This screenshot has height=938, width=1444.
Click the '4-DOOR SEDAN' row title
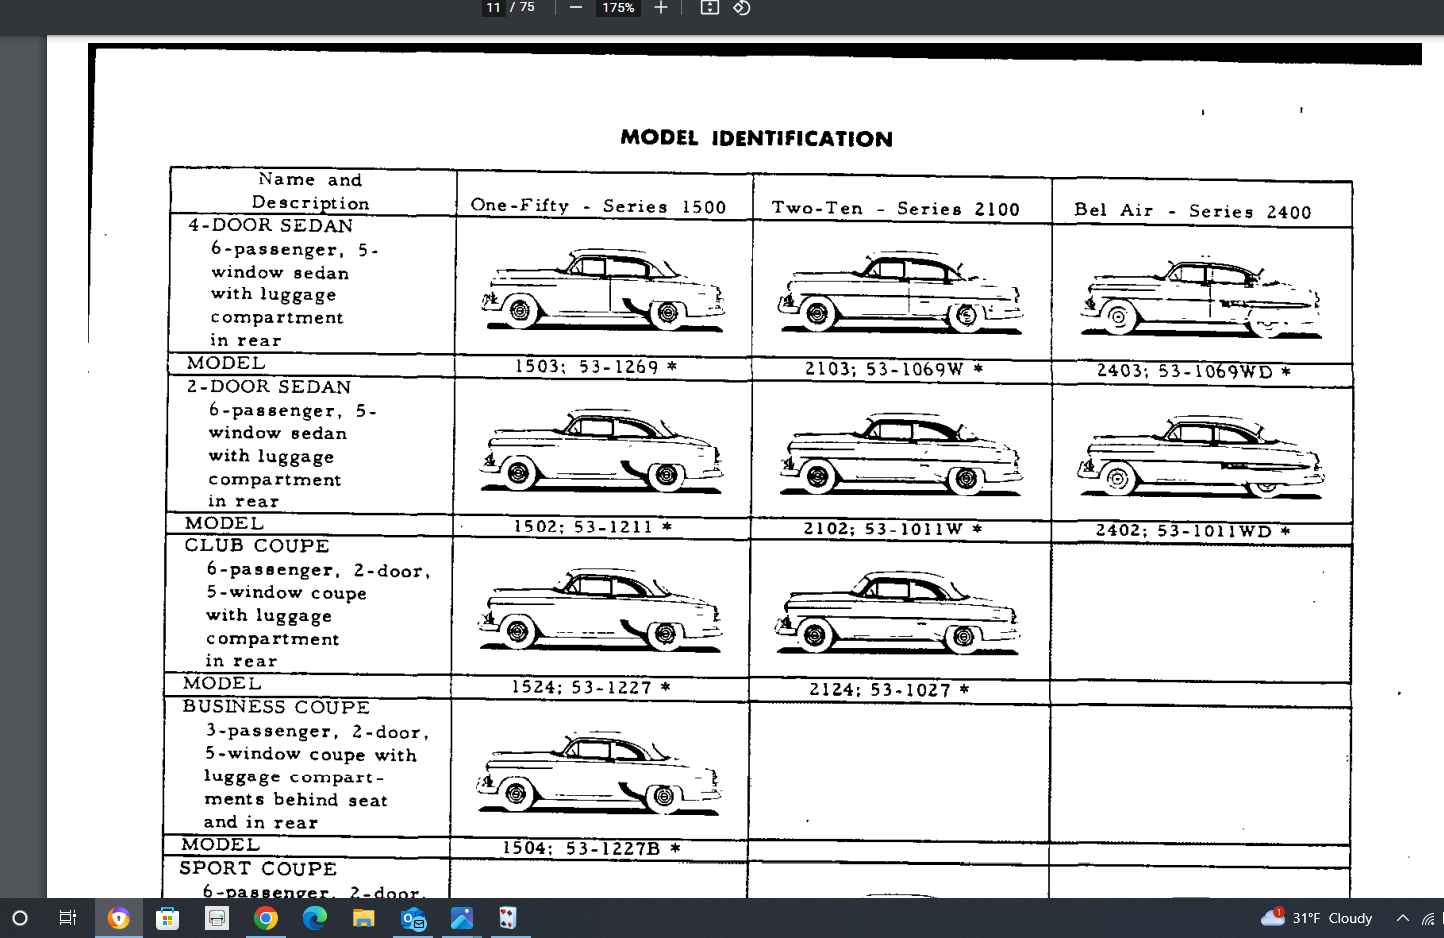[x=271, y=226]
